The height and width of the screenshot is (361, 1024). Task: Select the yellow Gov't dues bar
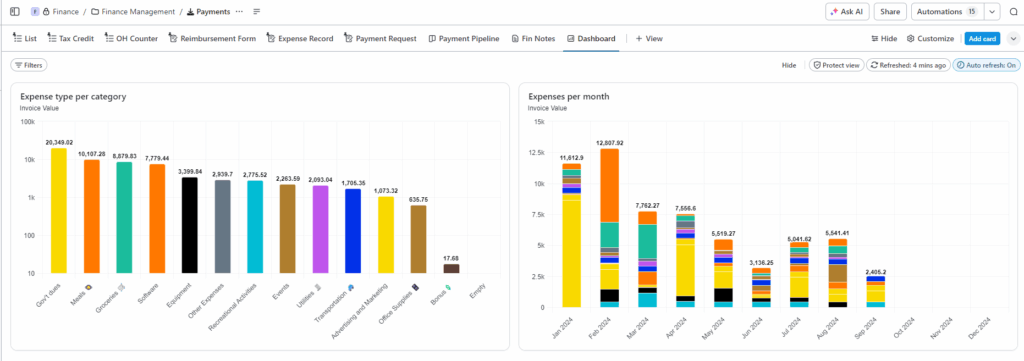click(x=59, y=210)
